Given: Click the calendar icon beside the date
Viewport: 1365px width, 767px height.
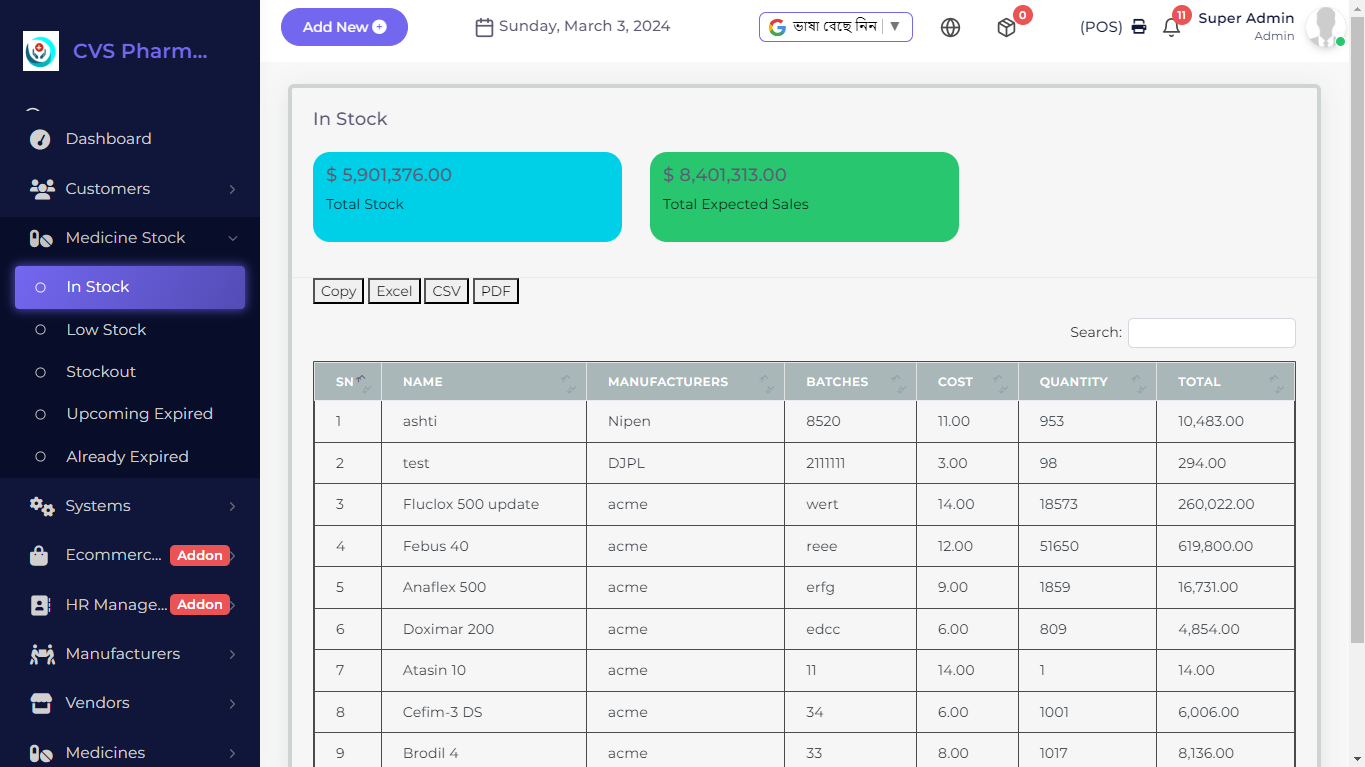Looking at the screenshot, I should point(484,27).
